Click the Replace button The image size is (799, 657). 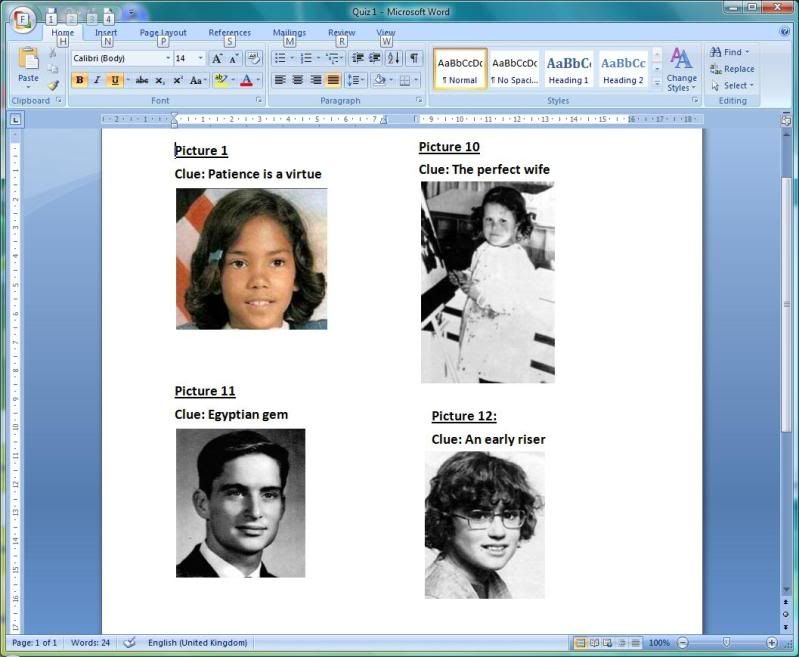(732, 69)
